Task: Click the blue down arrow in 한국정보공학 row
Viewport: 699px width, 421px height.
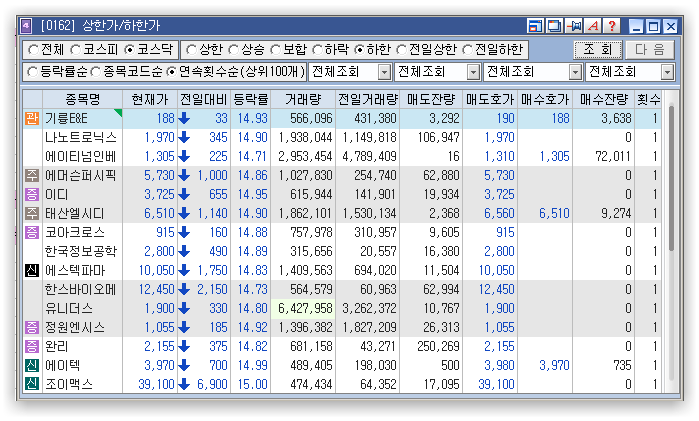Action: click(x=184, y=251)
